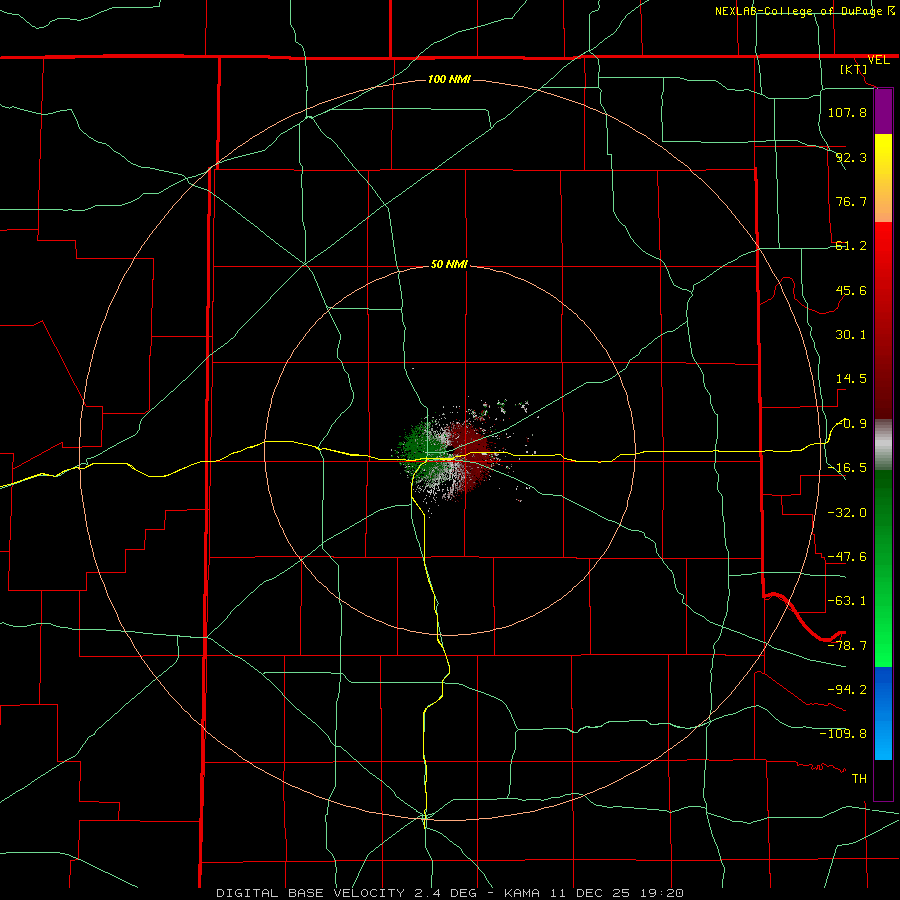
Task: Click the TH threshold label
Action: [x=859, y=778]
